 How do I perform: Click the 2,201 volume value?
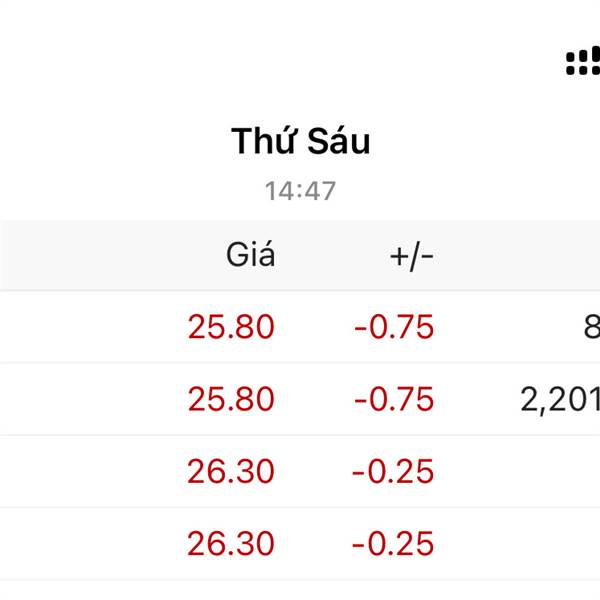pyautogui.click(x=560, y=399)
